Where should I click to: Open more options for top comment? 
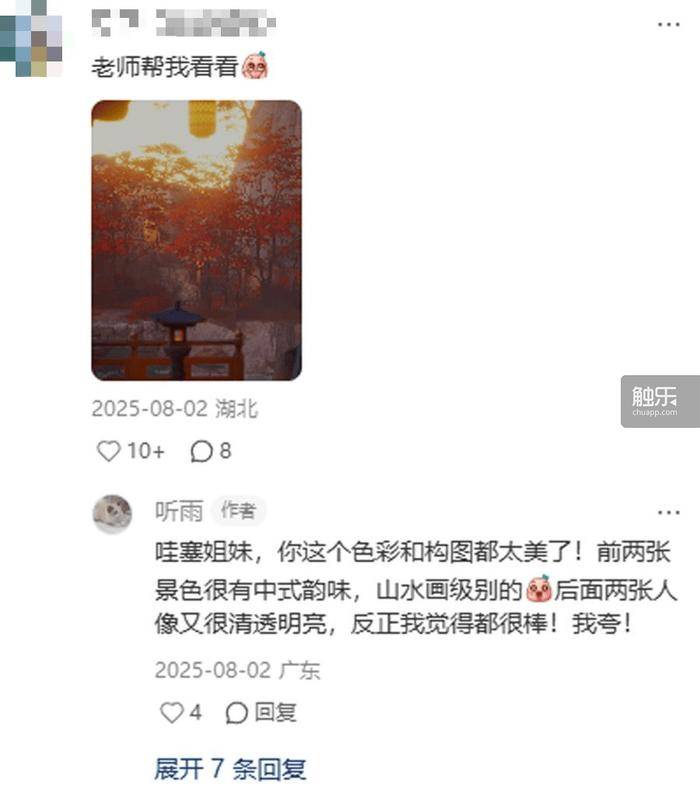[669, 24]
